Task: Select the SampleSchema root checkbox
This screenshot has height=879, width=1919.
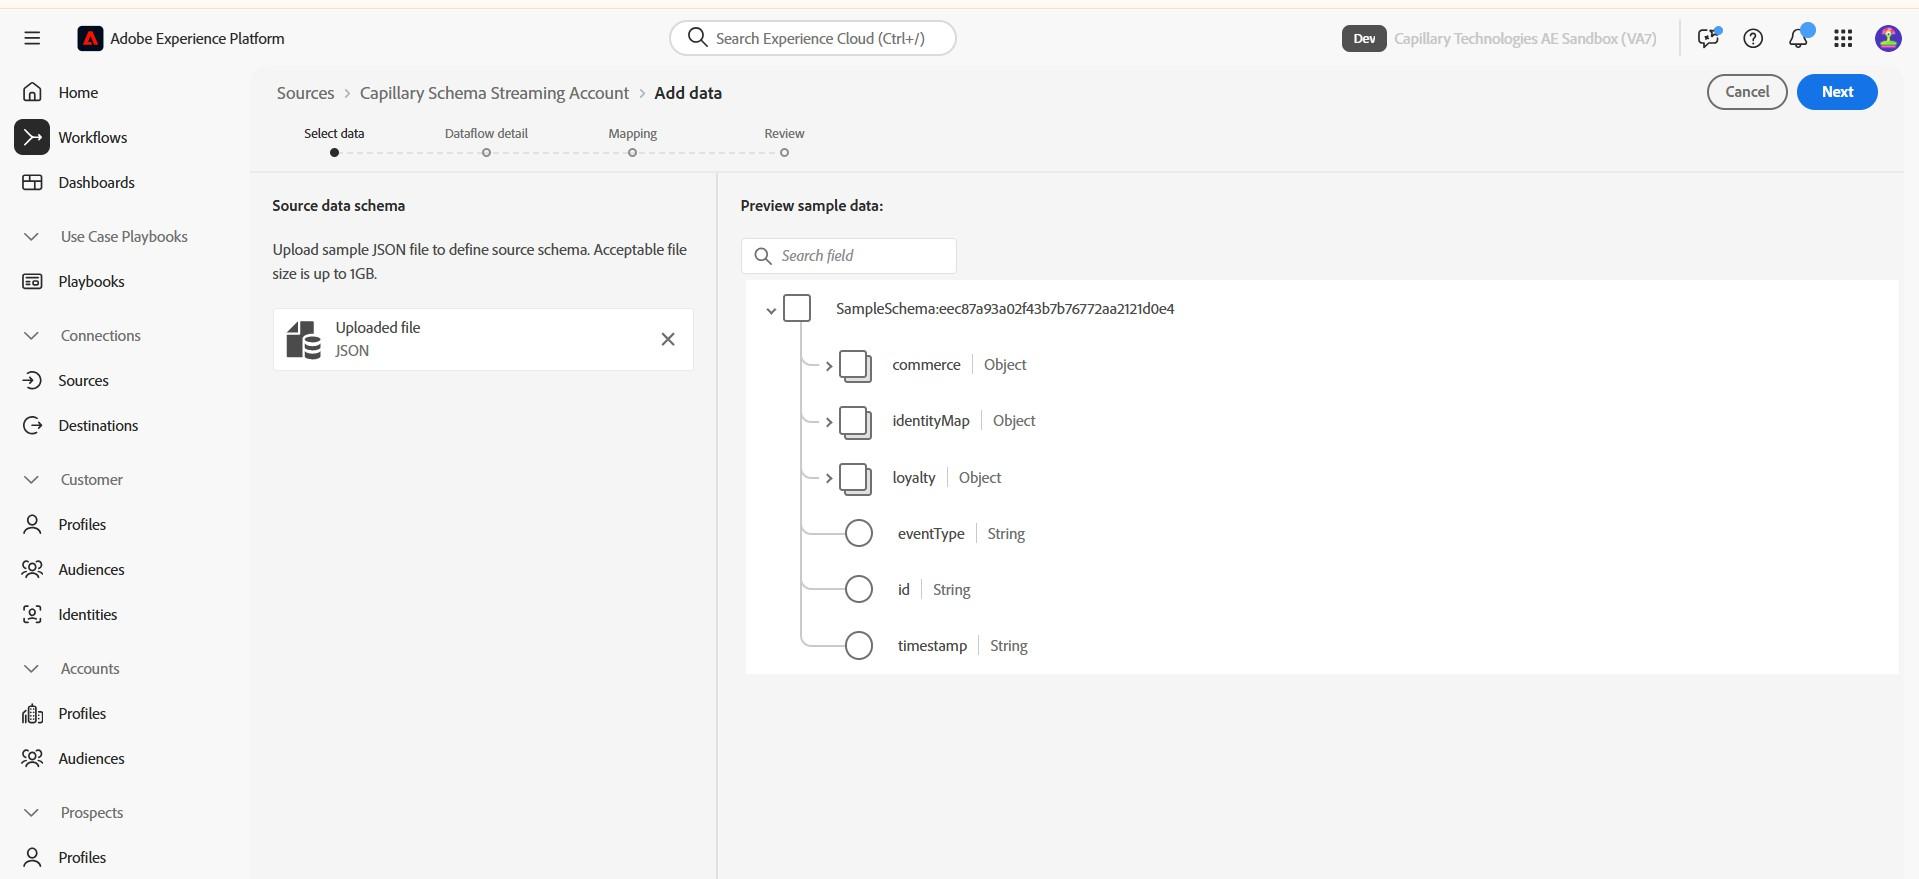Action: 797,308
